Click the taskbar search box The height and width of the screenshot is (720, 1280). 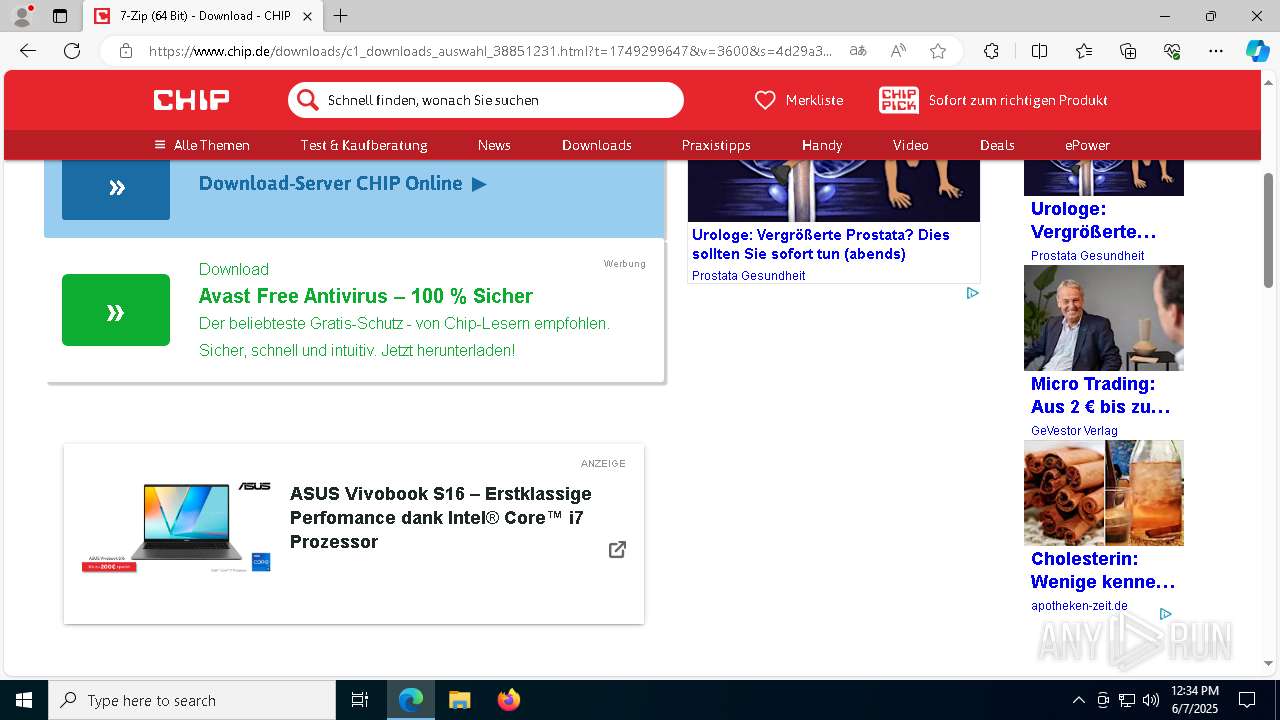point(192,700)
